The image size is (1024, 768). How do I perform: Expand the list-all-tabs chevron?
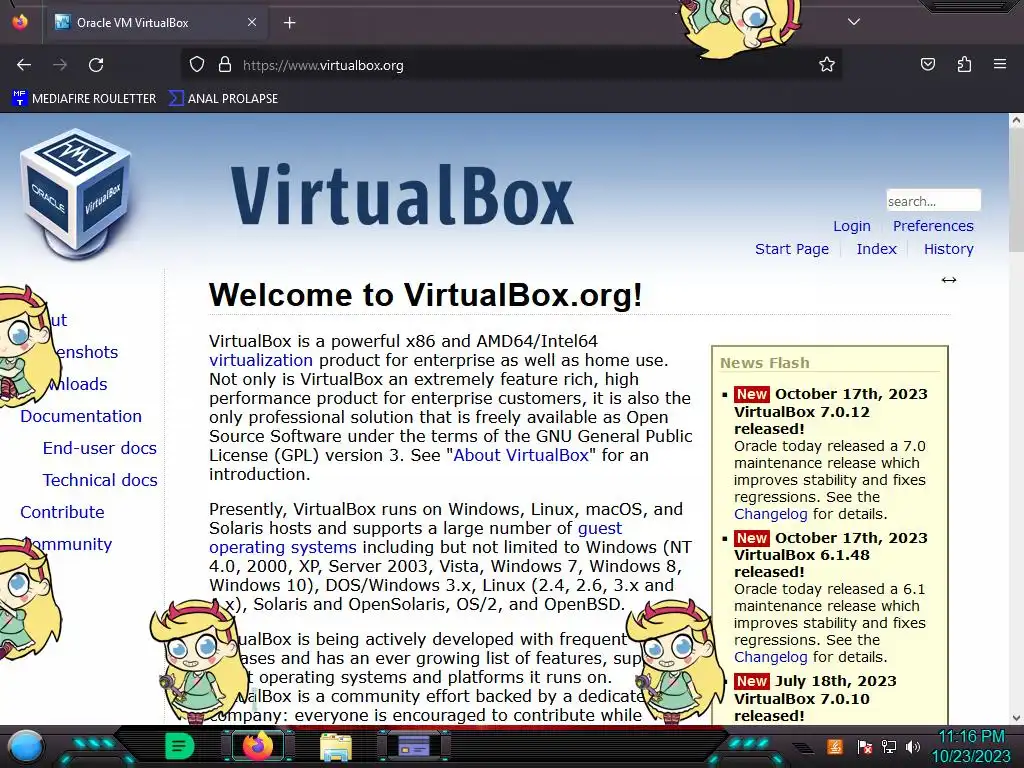tap(854, 22)
